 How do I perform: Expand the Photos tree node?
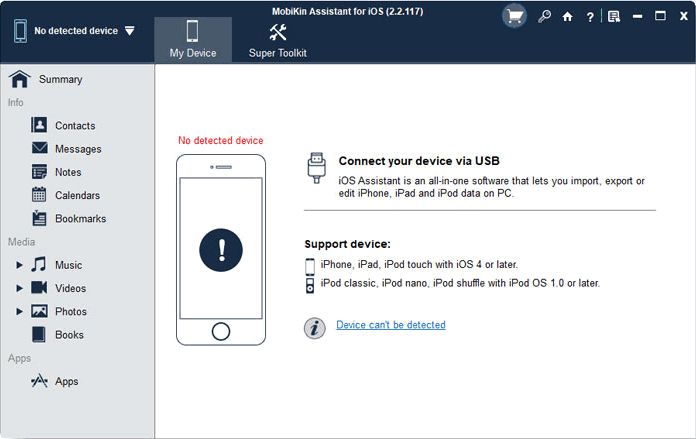(19, 312)
